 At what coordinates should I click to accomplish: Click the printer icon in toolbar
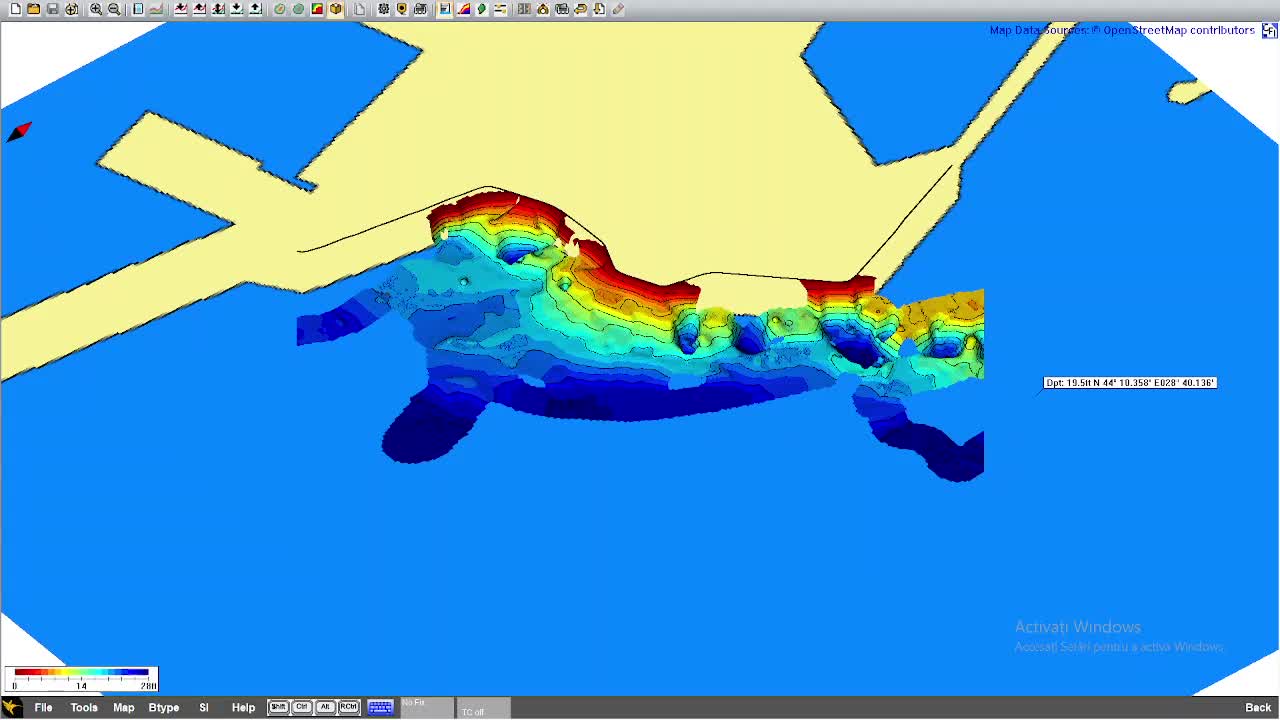tap(421, 9)
